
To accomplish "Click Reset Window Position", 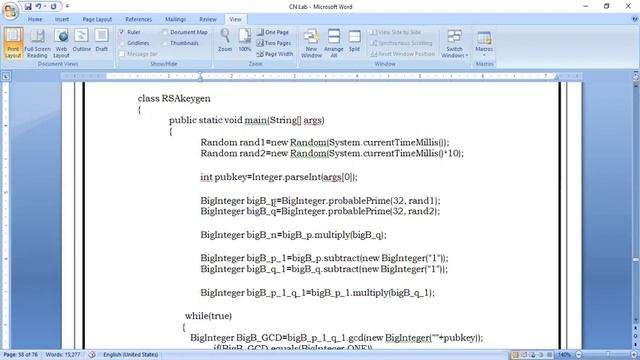I will [x=402, y=54].
